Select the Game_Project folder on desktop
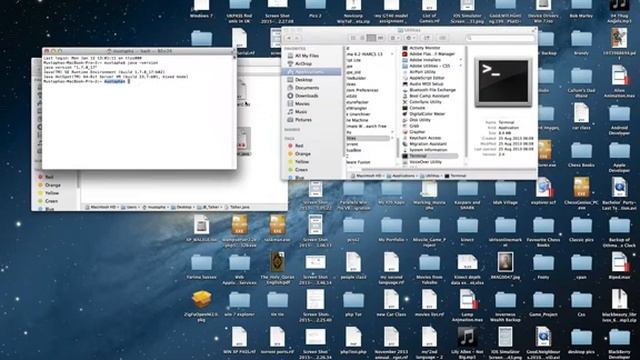This screenshot has width=640, height=360. click(x=543, y=304)
